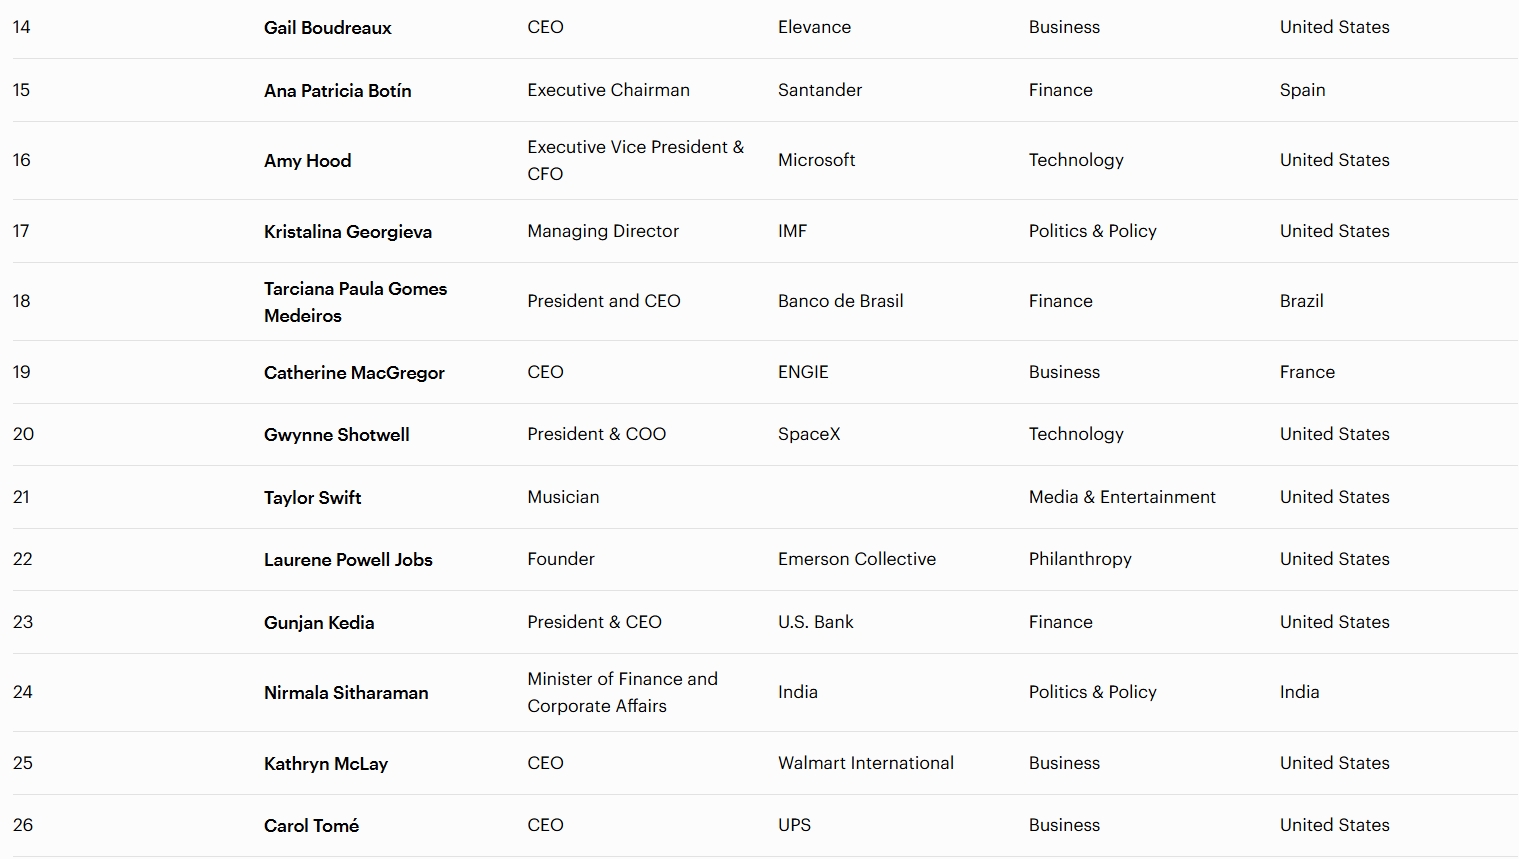Click the Spain country cell
Screen dimensions: 1519x859
(1301, 90)
